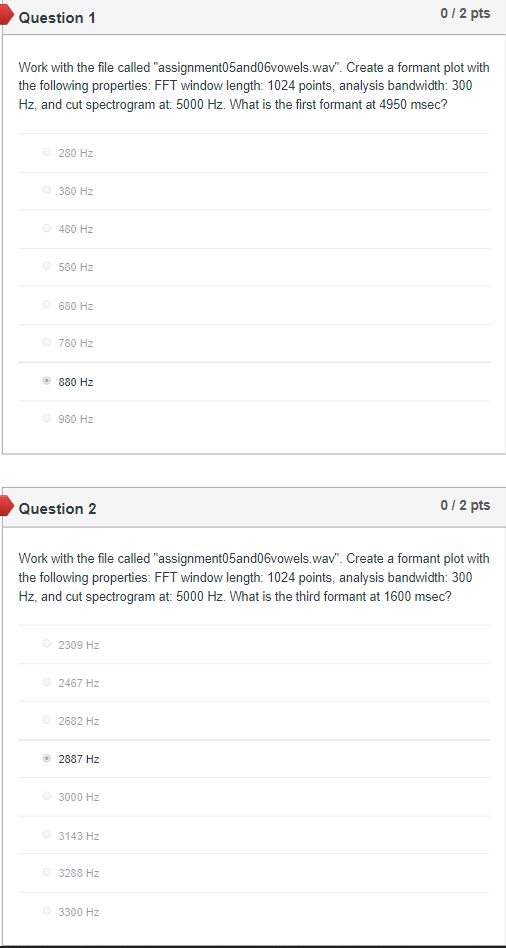The width and height of the screenshot is (506, 948).
Task: Click the selected 2887 Hz option
Action: pyautogui.click(x=47, y=758)
